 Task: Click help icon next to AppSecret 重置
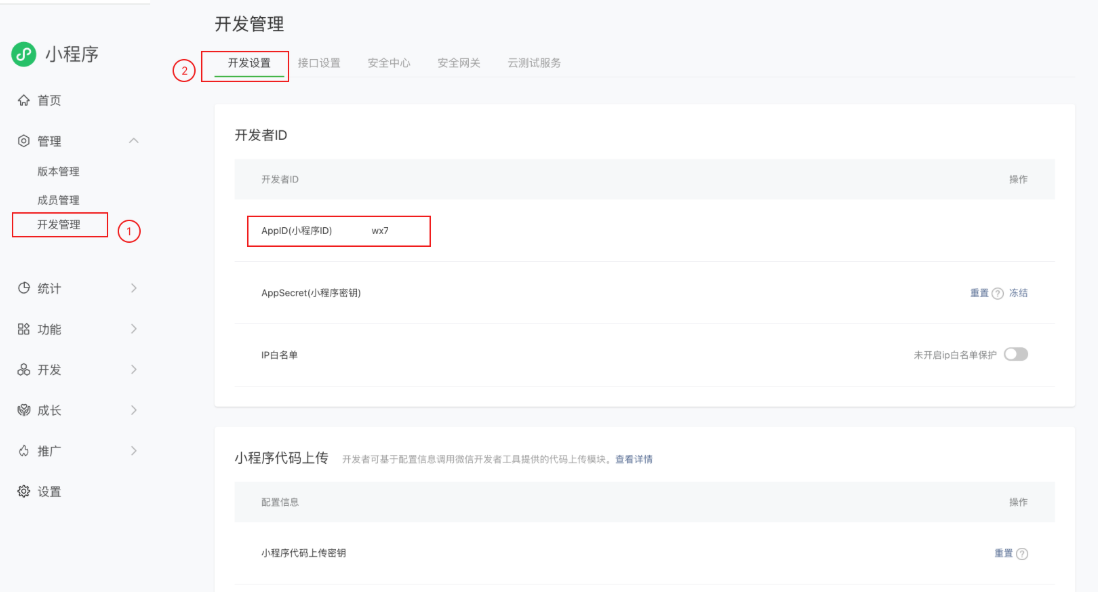[x=997, y=294]
